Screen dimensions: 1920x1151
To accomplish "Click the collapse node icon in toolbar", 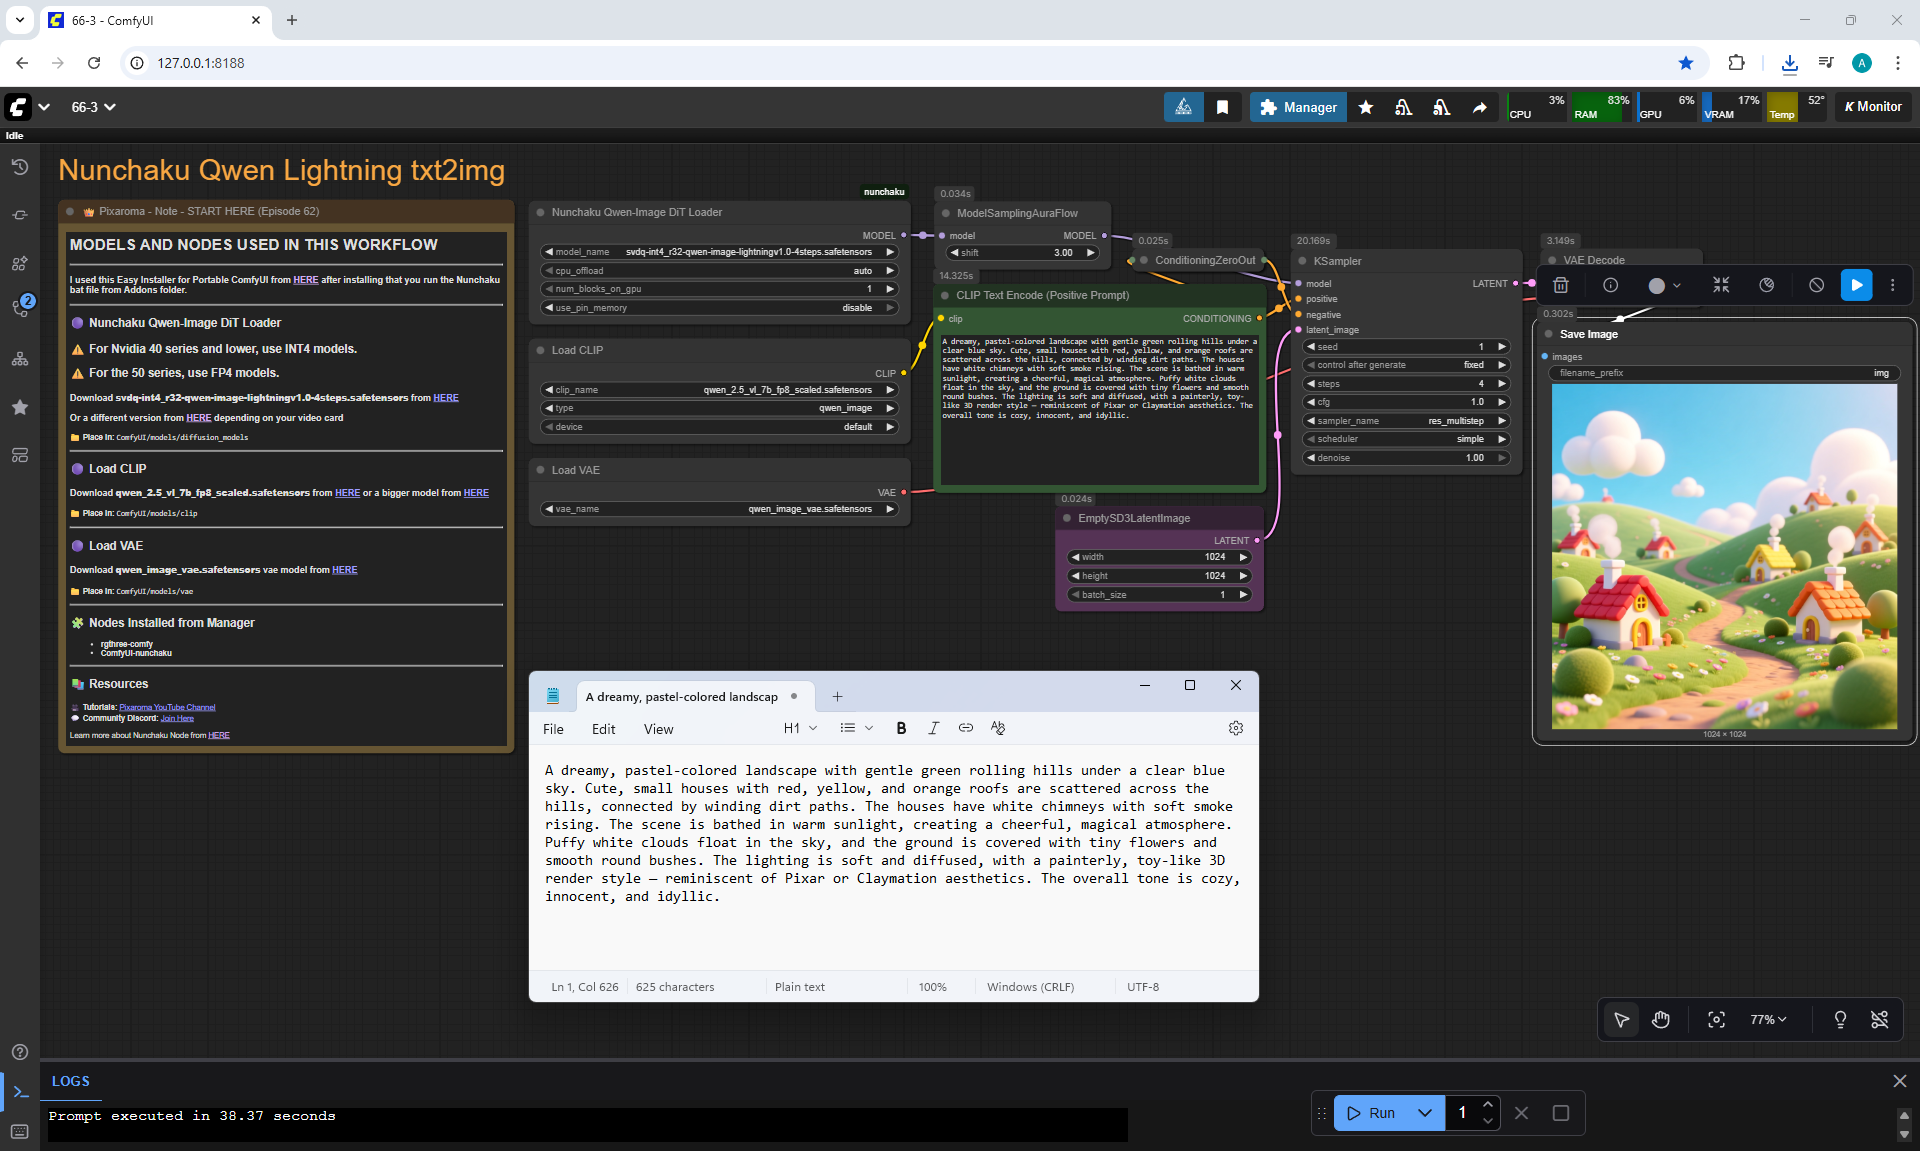I will (x=1721, y=285).
